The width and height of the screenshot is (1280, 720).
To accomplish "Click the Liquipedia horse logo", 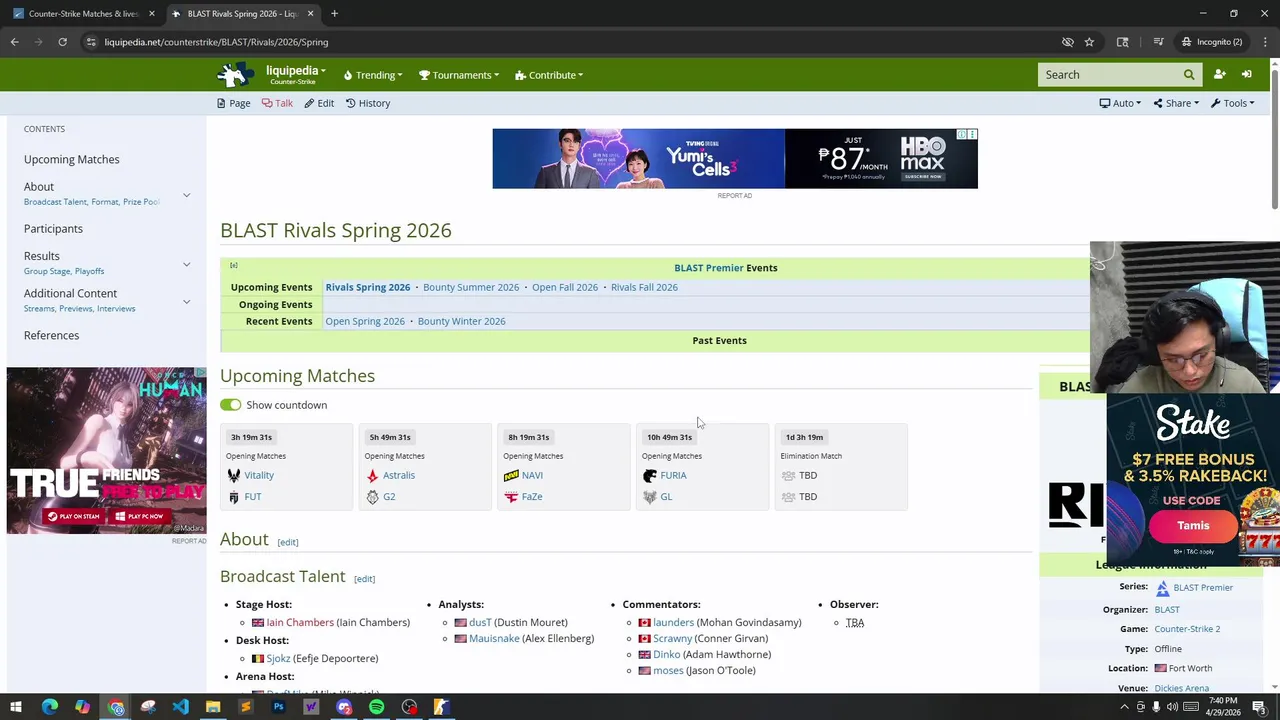I will tap(236, 74).
